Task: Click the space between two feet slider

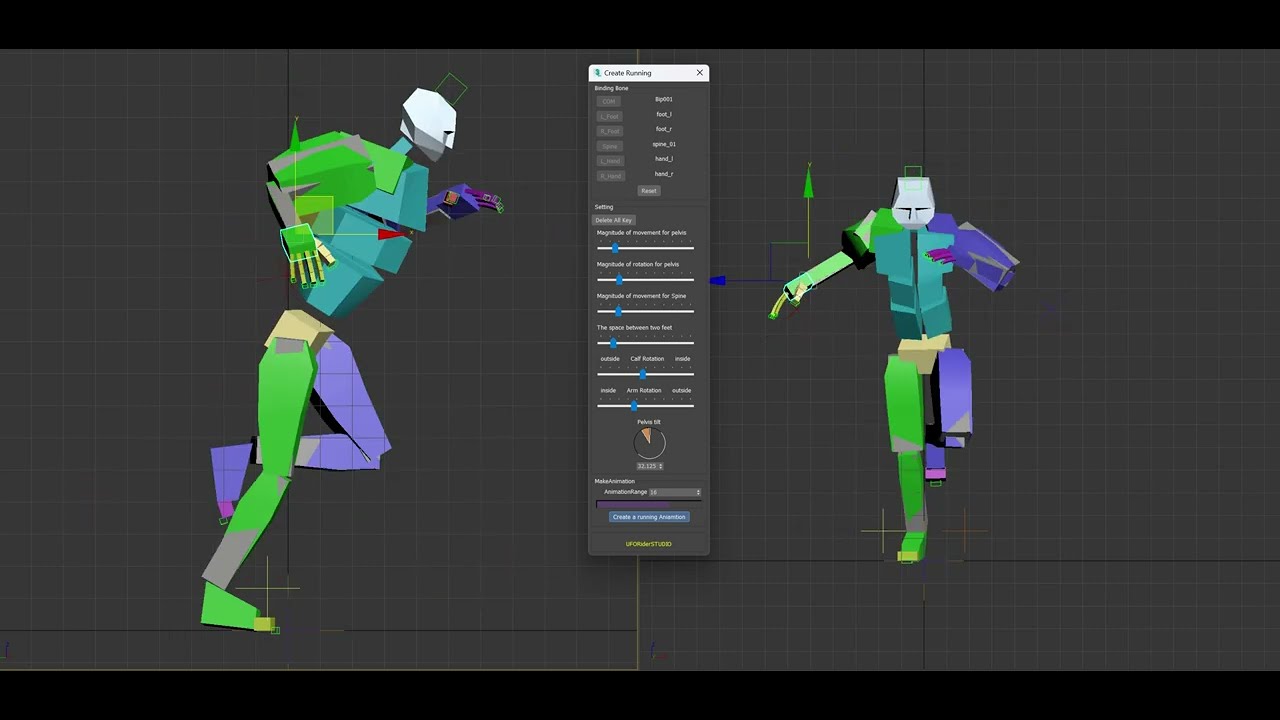Action: click(x=613, y=343)
